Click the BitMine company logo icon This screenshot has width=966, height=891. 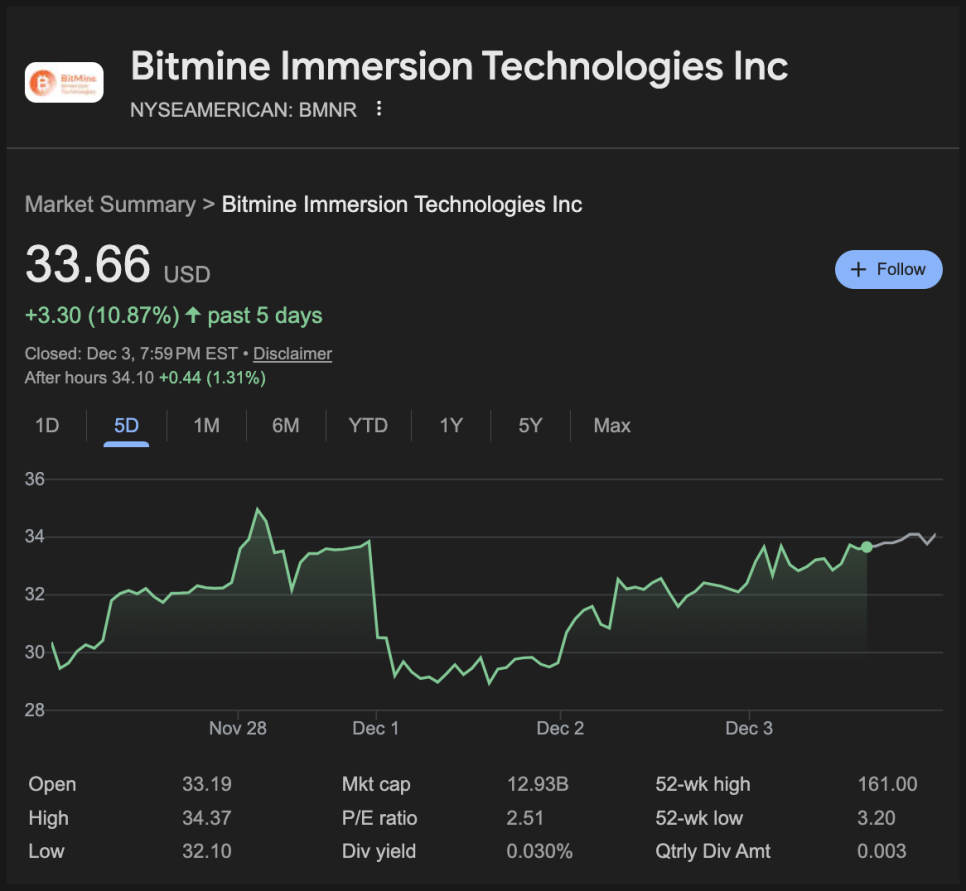coord(64,83)
